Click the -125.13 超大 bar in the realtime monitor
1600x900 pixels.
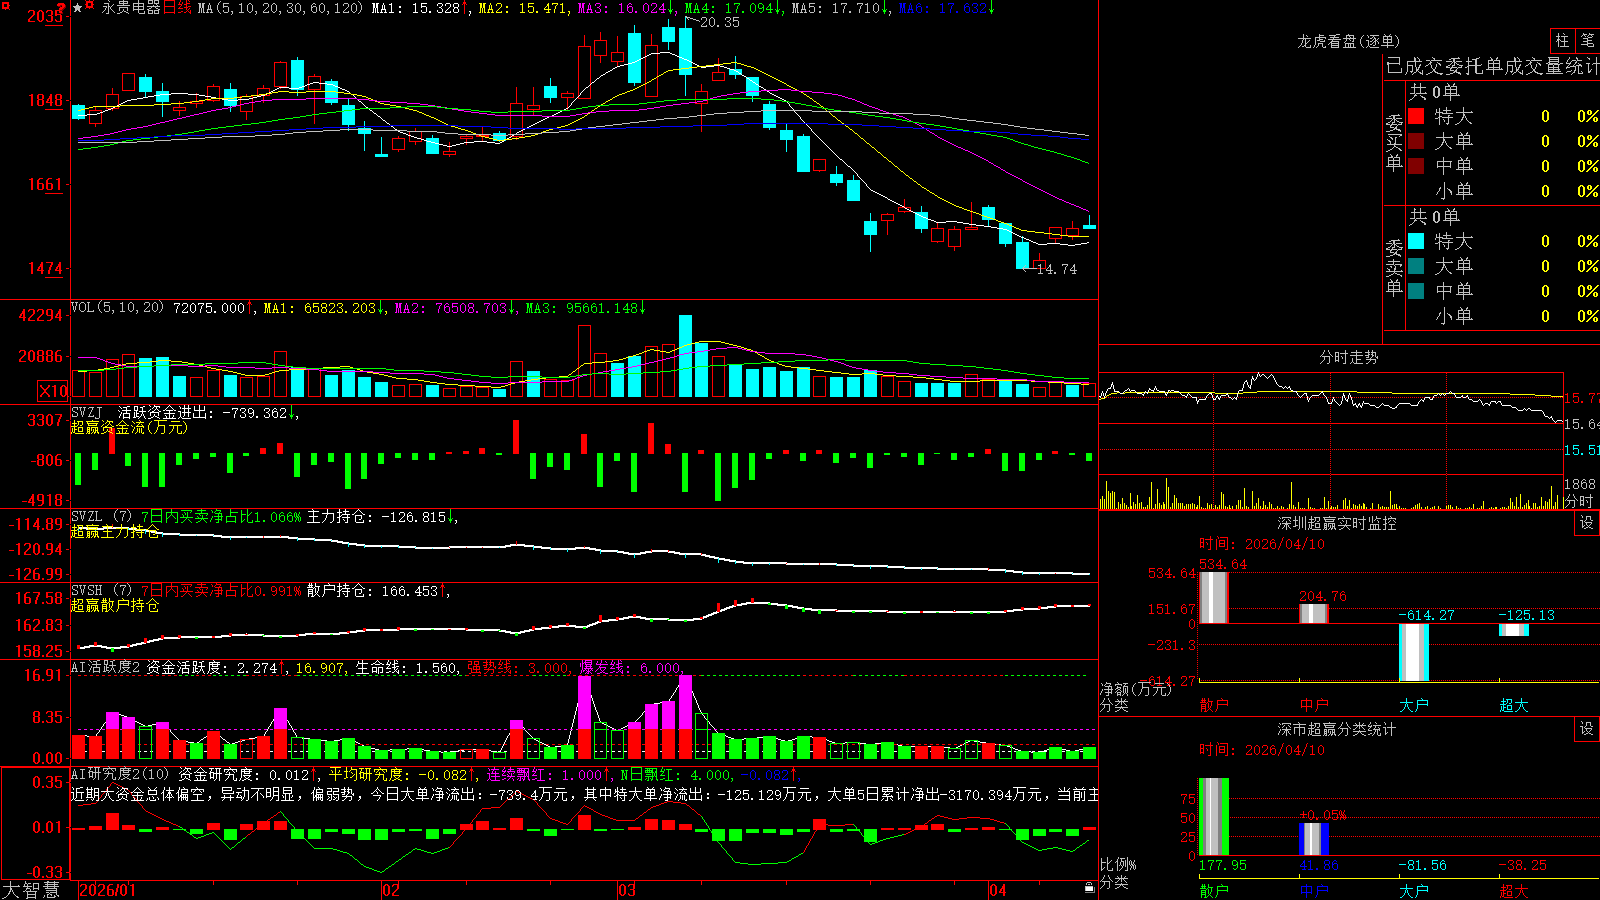[x=1514, y=630]
